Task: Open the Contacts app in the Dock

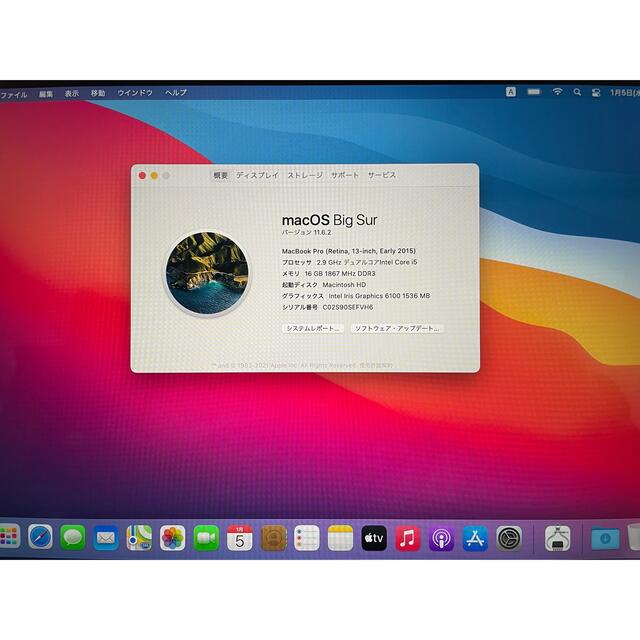Action: (273, 538)
